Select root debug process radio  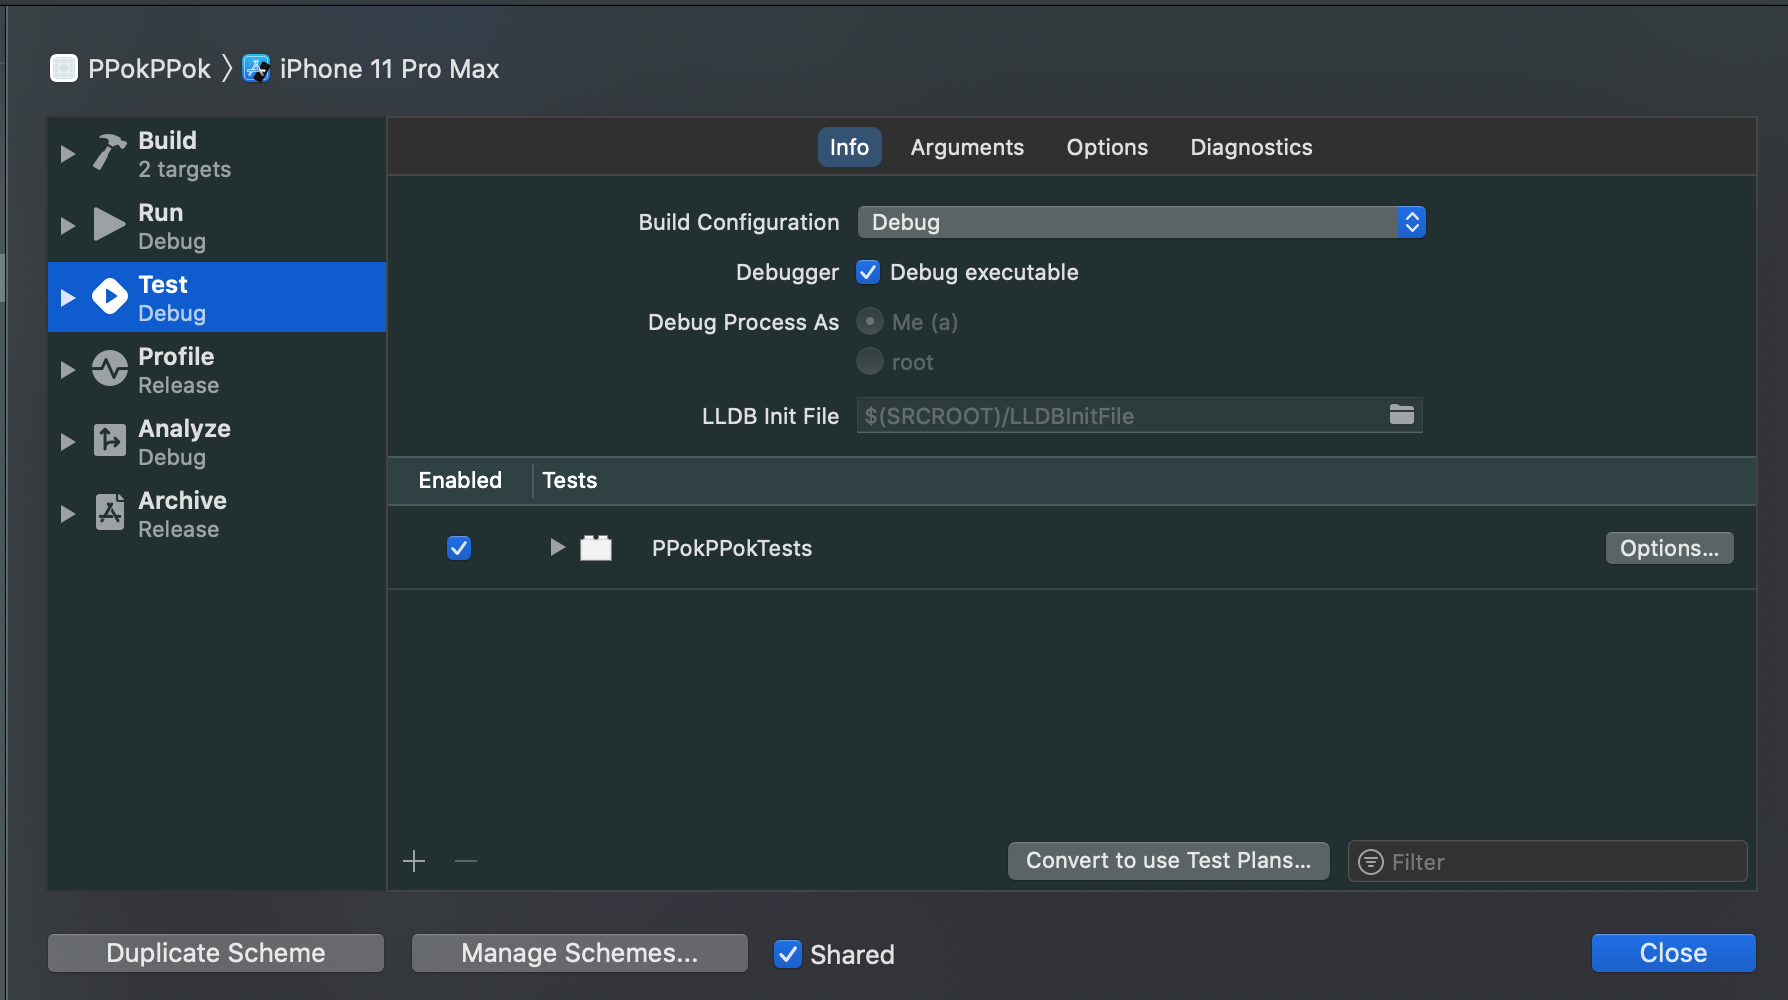point(870,361)
